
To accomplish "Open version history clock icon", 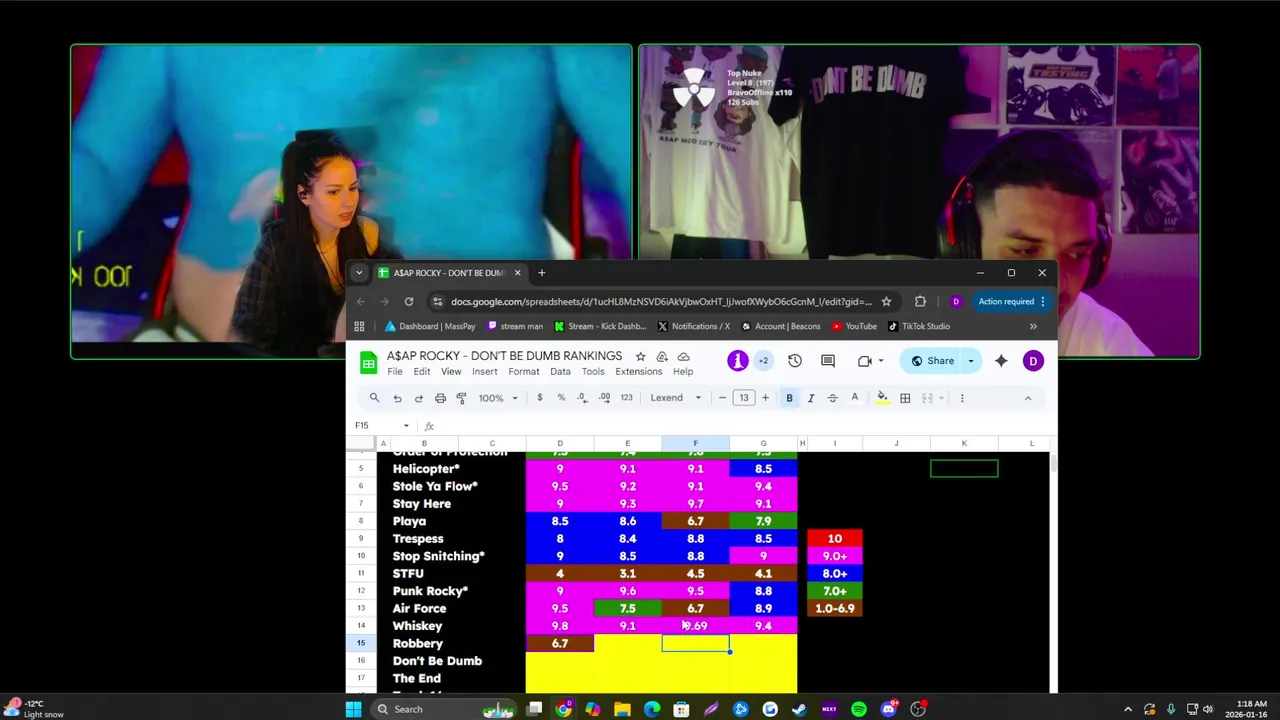I will point(795,361).
